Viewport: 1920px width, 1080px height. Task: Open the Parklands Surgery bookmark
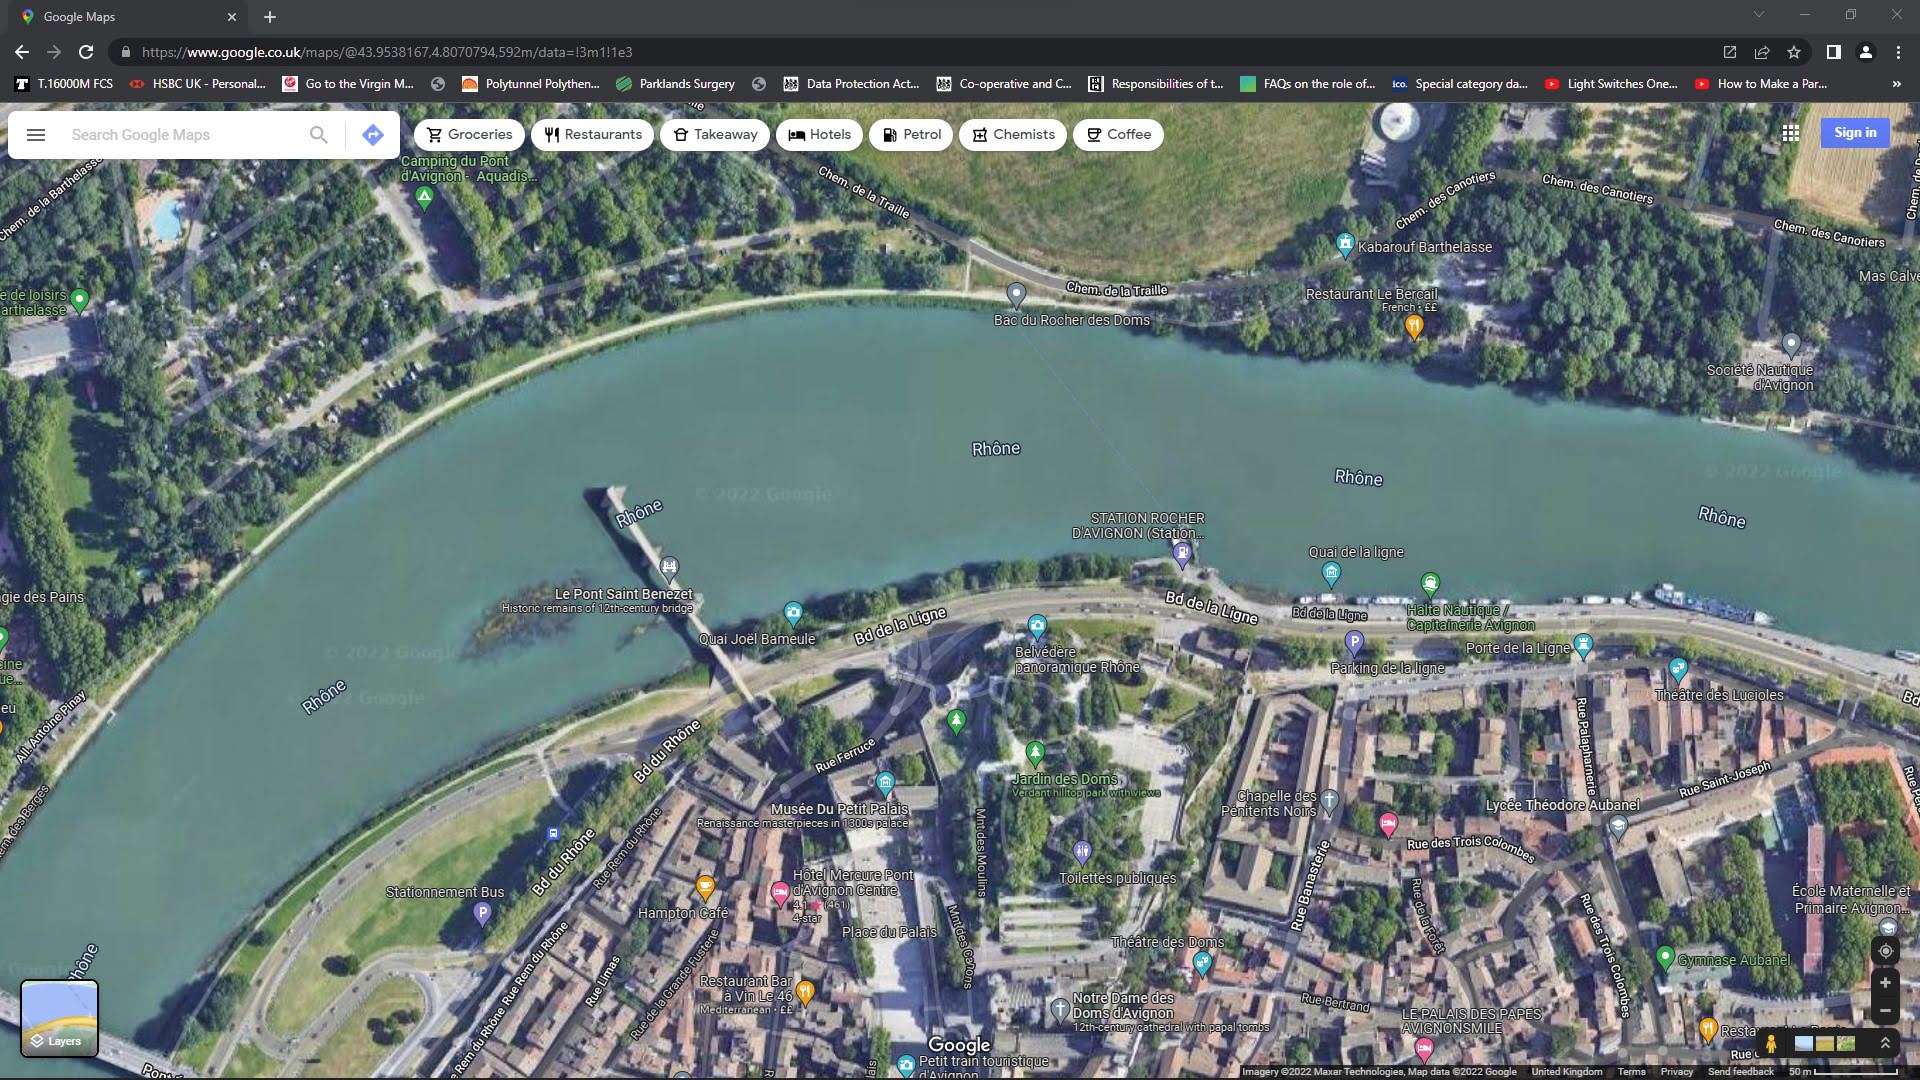(x=676, y=84)
